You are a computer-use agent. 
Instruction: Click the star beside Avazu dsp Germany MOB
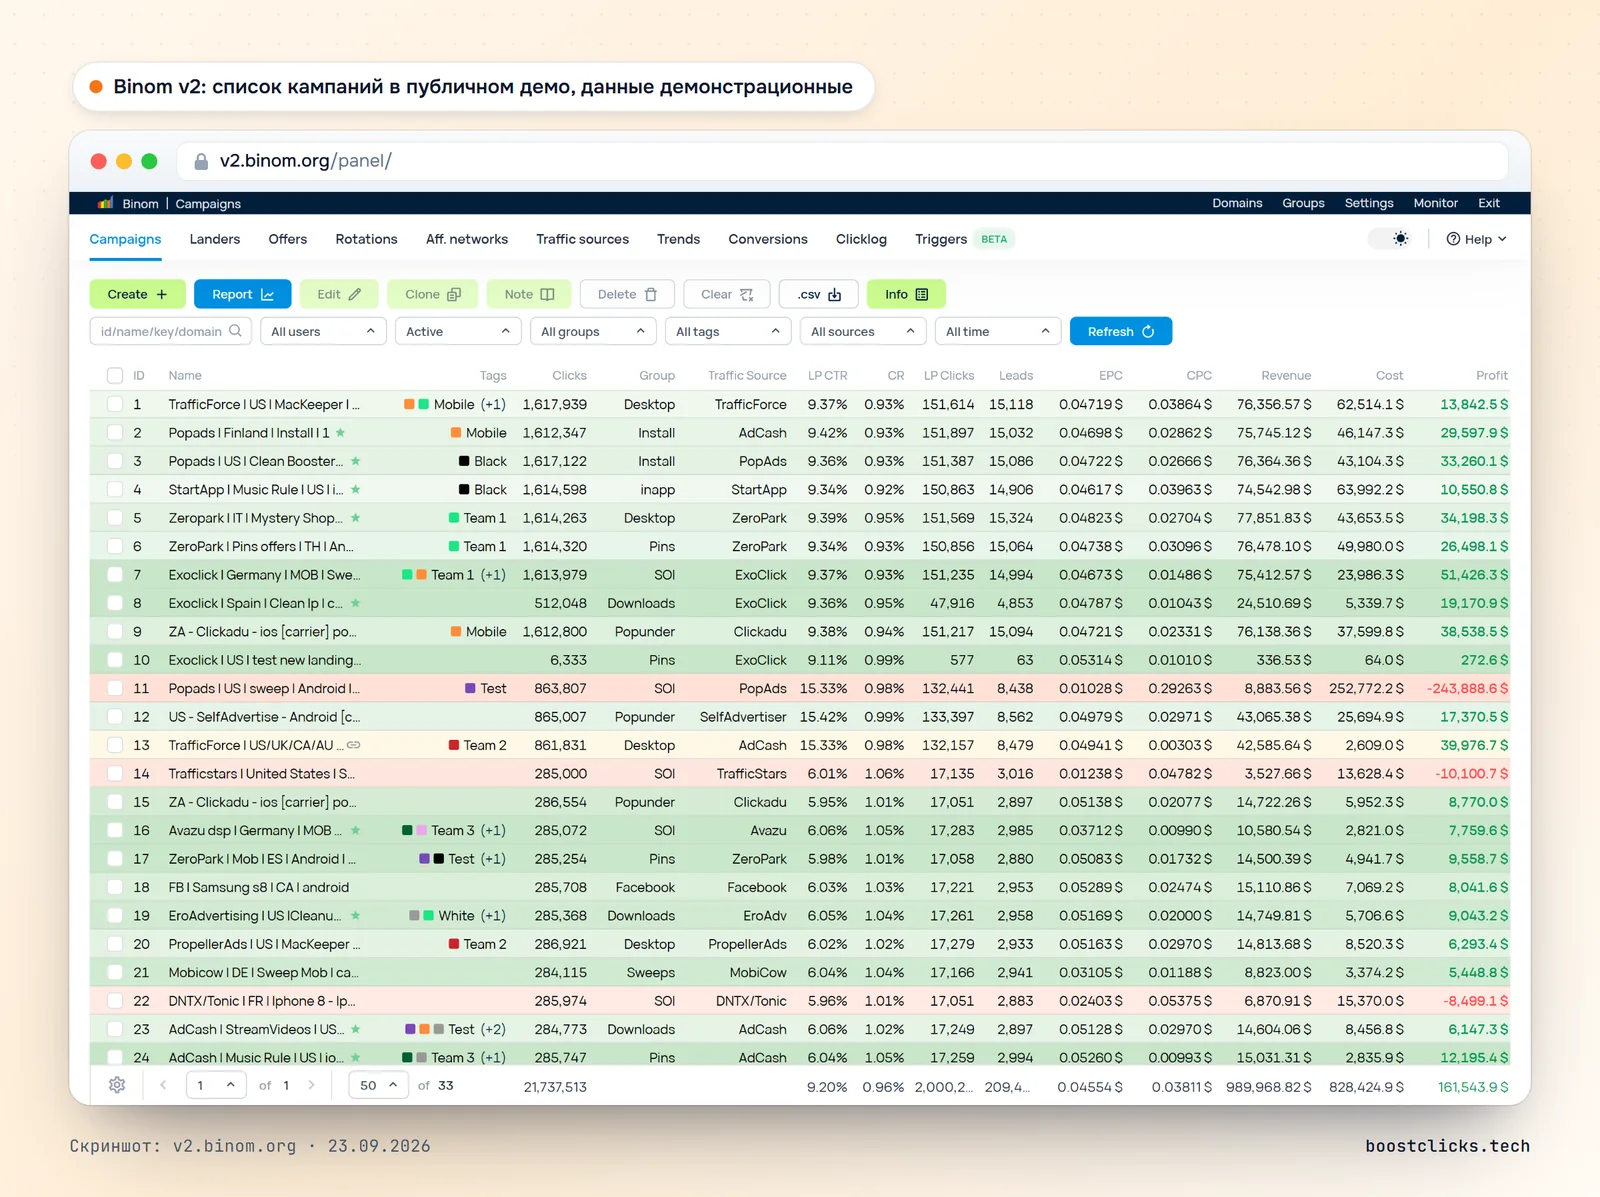point(356,830)
